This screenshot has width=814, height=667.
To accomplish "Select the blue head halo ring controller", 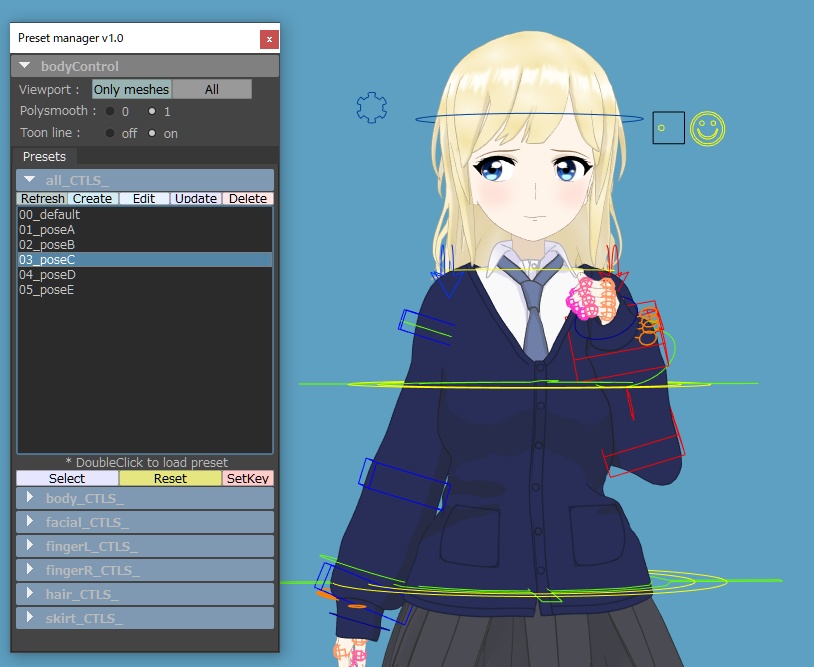I will point(529,119).
